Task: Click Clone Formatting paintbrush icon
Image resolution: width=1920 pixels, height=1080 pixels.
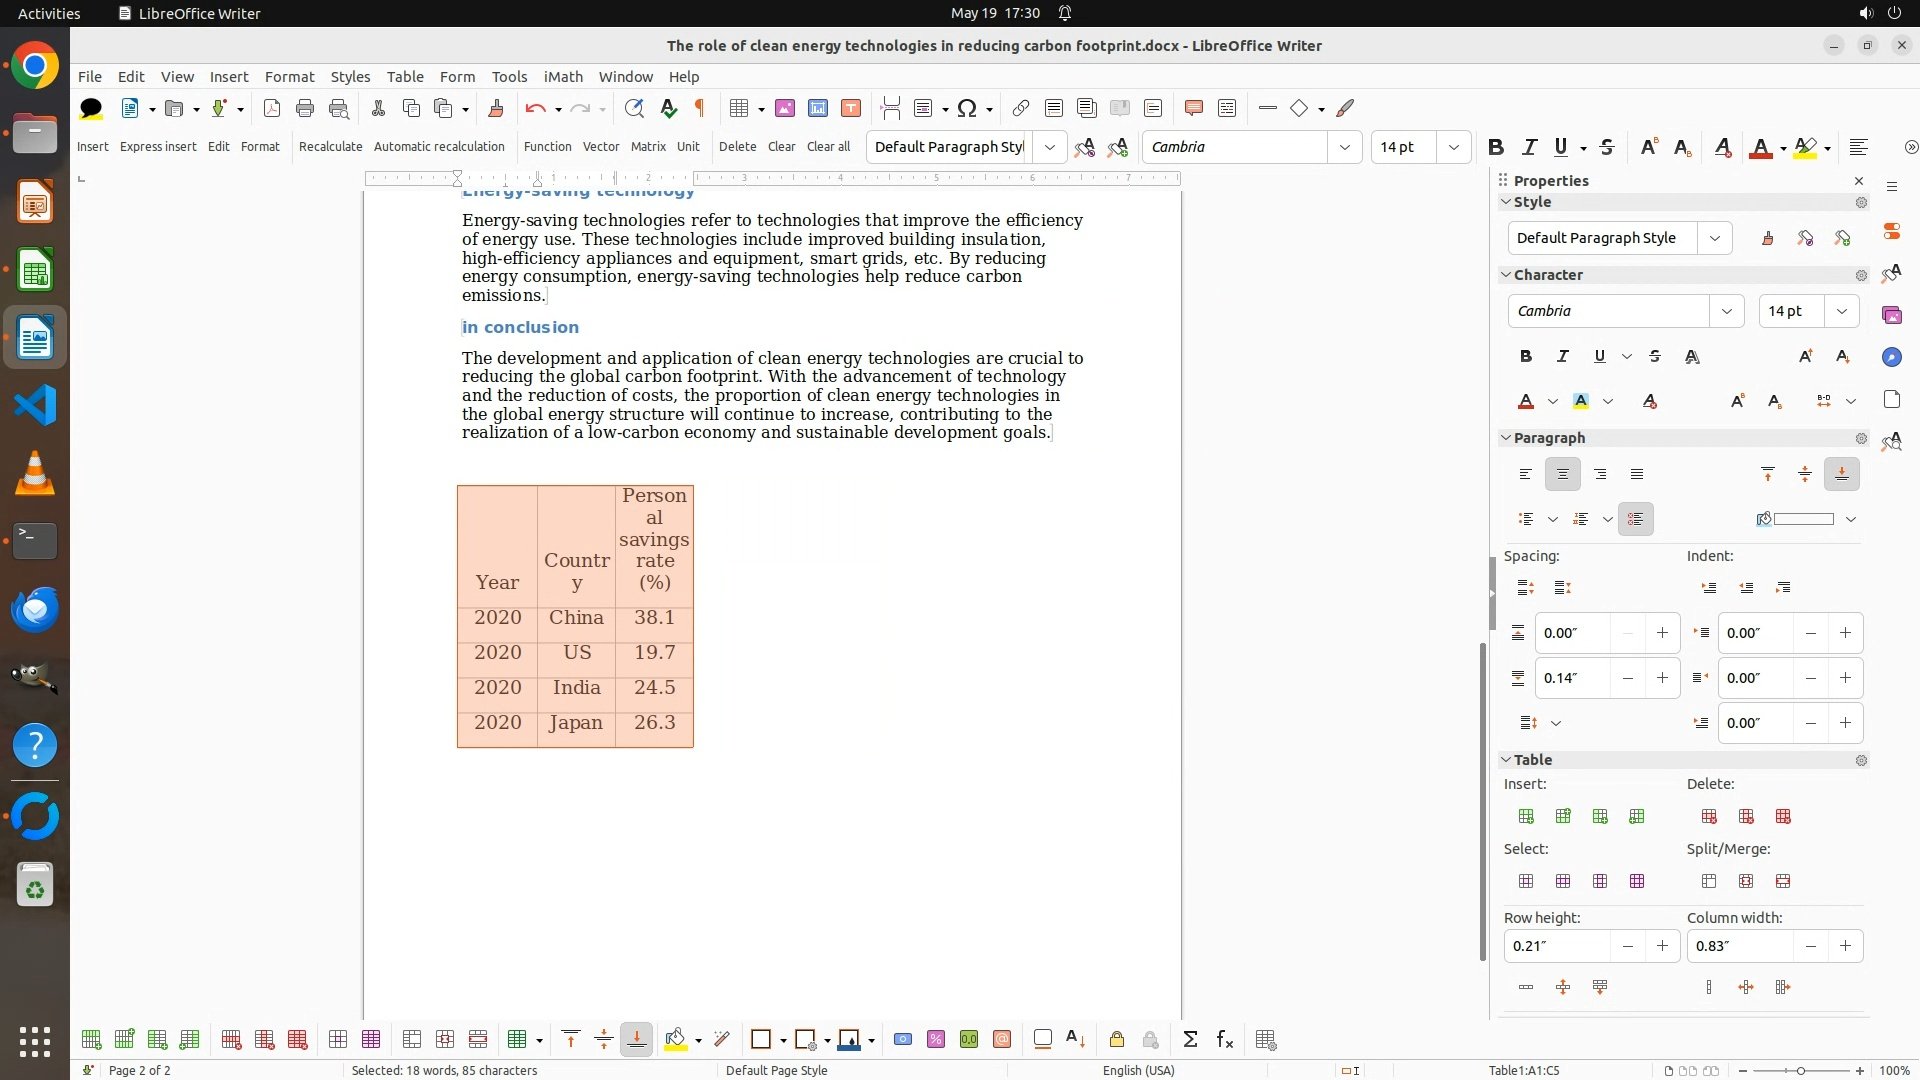Action: pos(495,108)
